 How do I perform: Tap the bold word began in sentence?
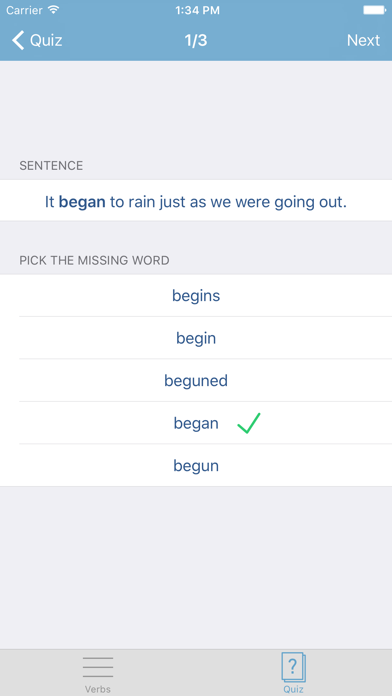(x=82, y=202)
